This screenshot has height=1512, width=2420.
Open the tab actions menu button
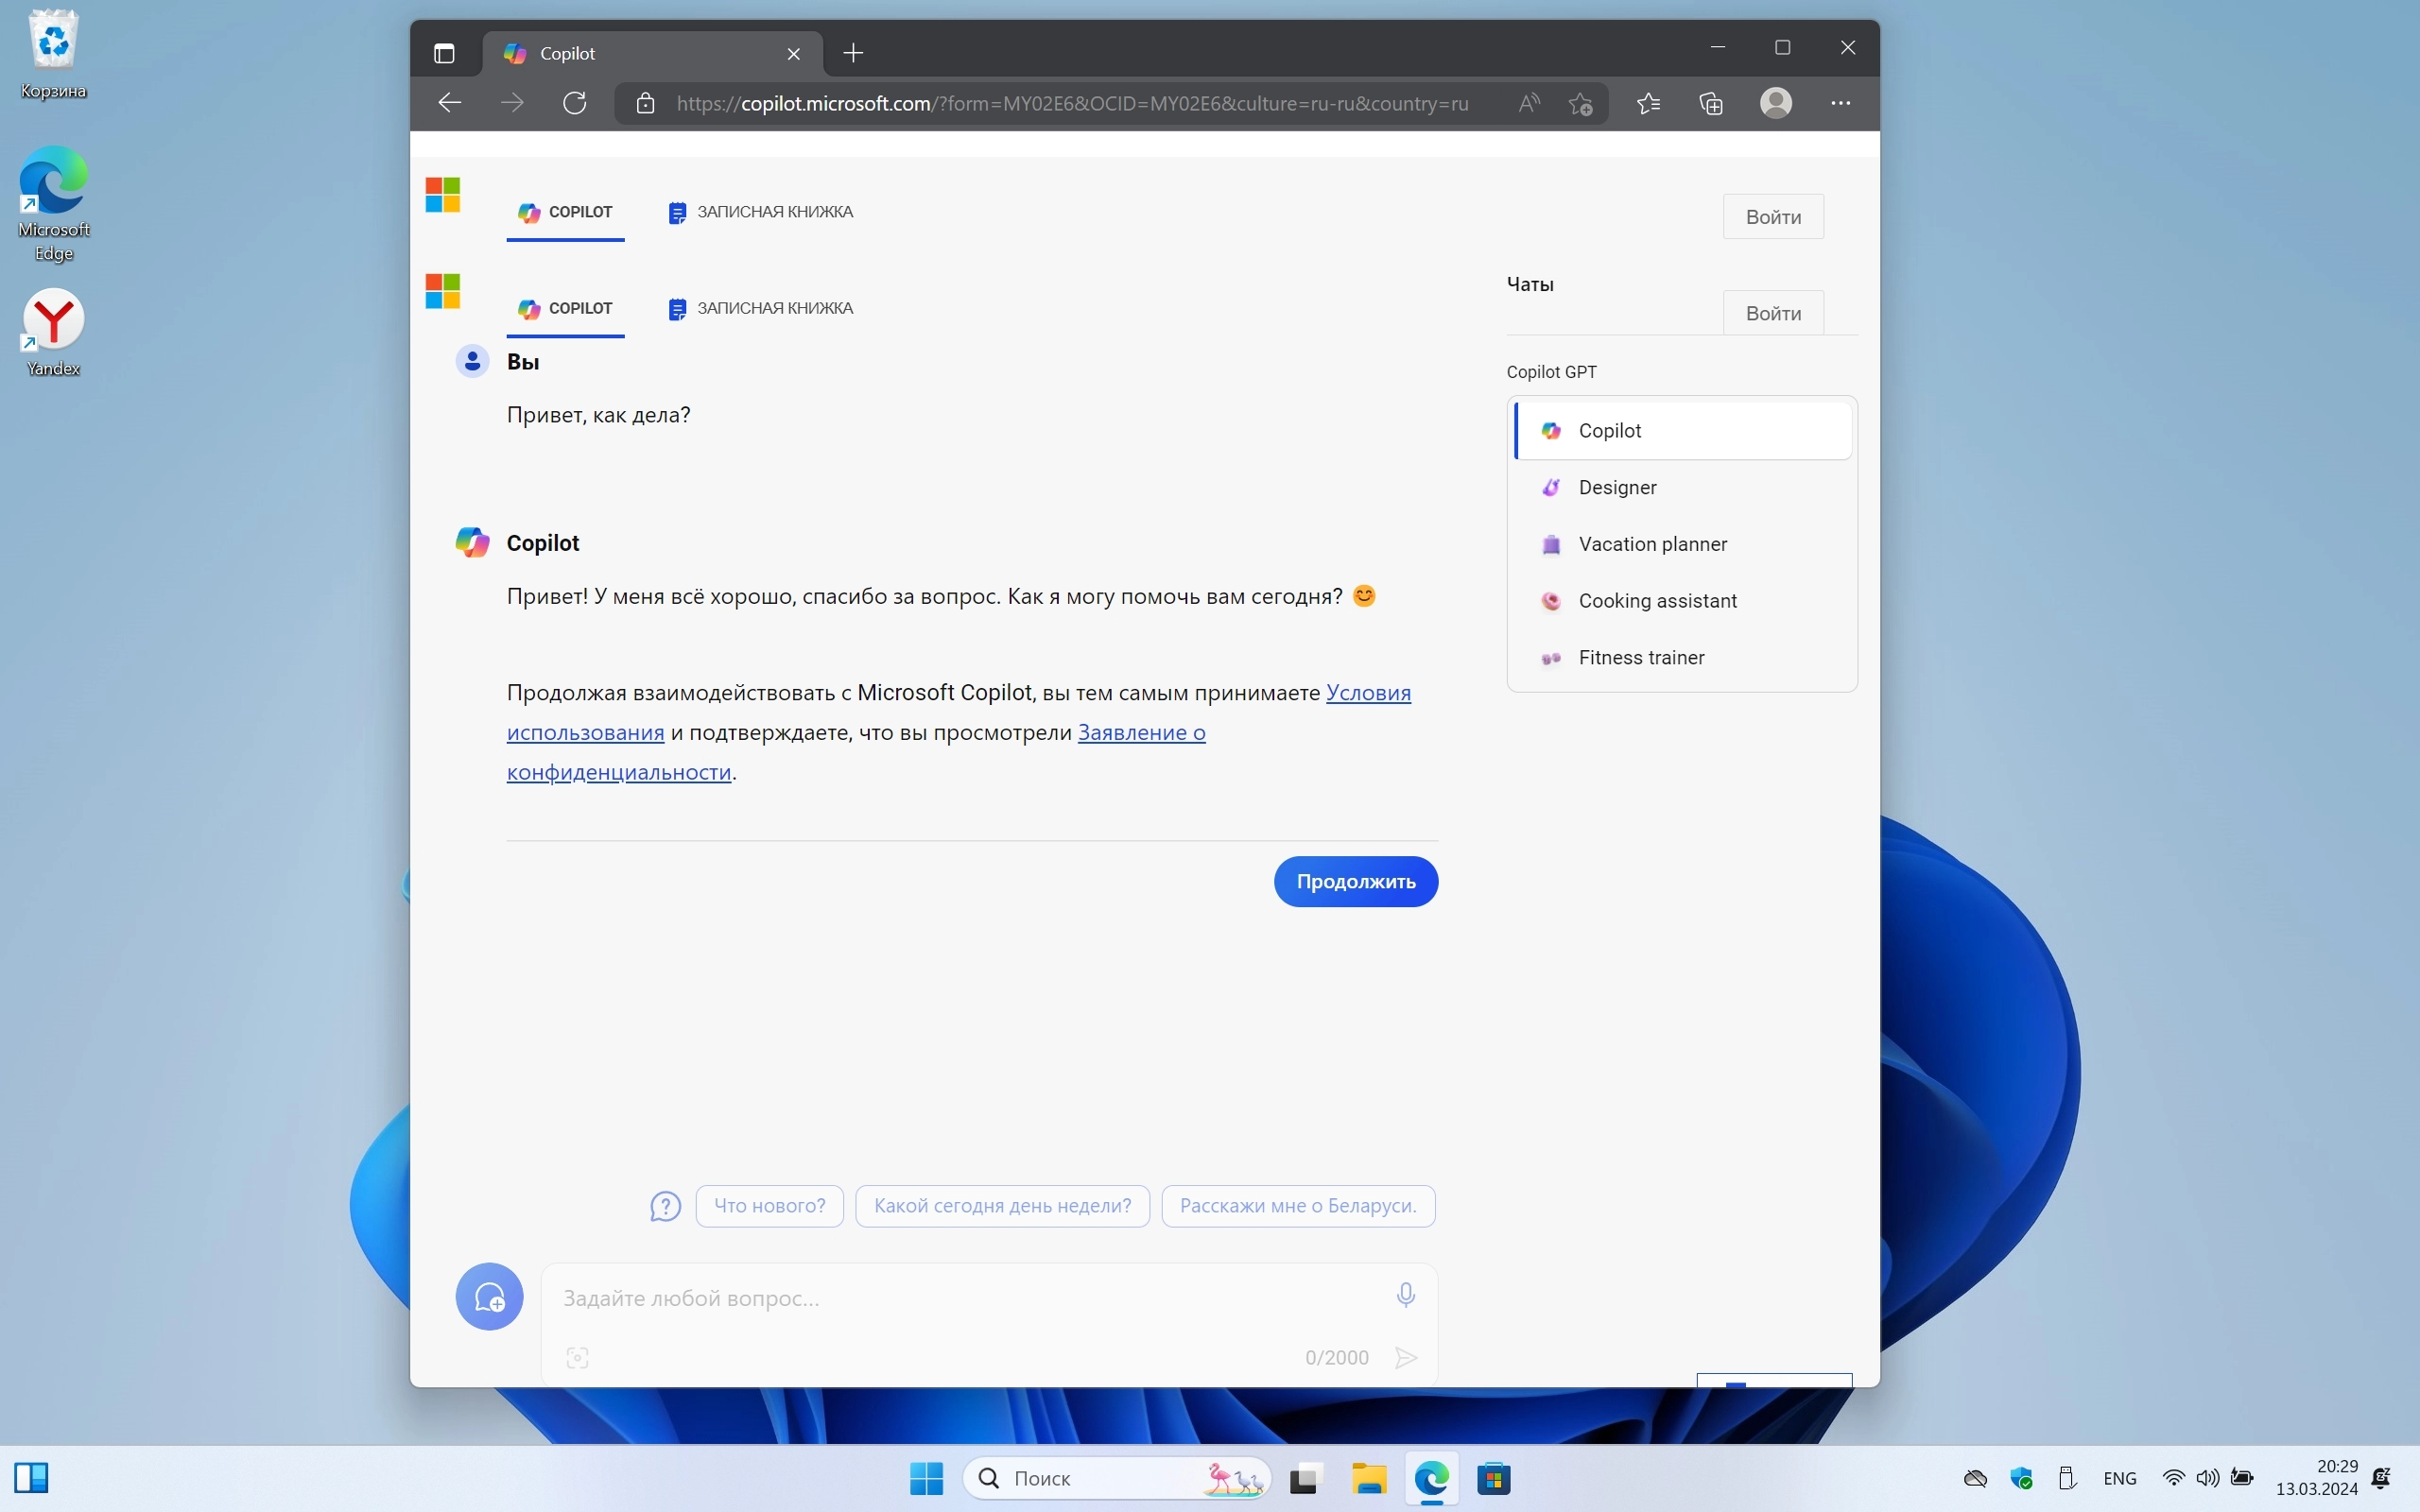(x=444, y=53)
